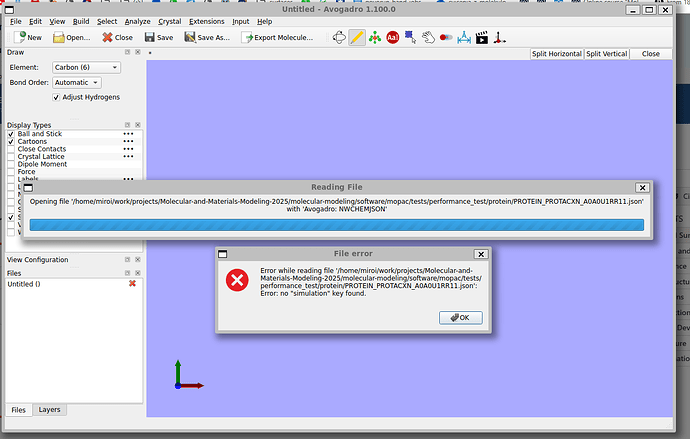
Task: Open the View menu
Action: tap(57, 22)
